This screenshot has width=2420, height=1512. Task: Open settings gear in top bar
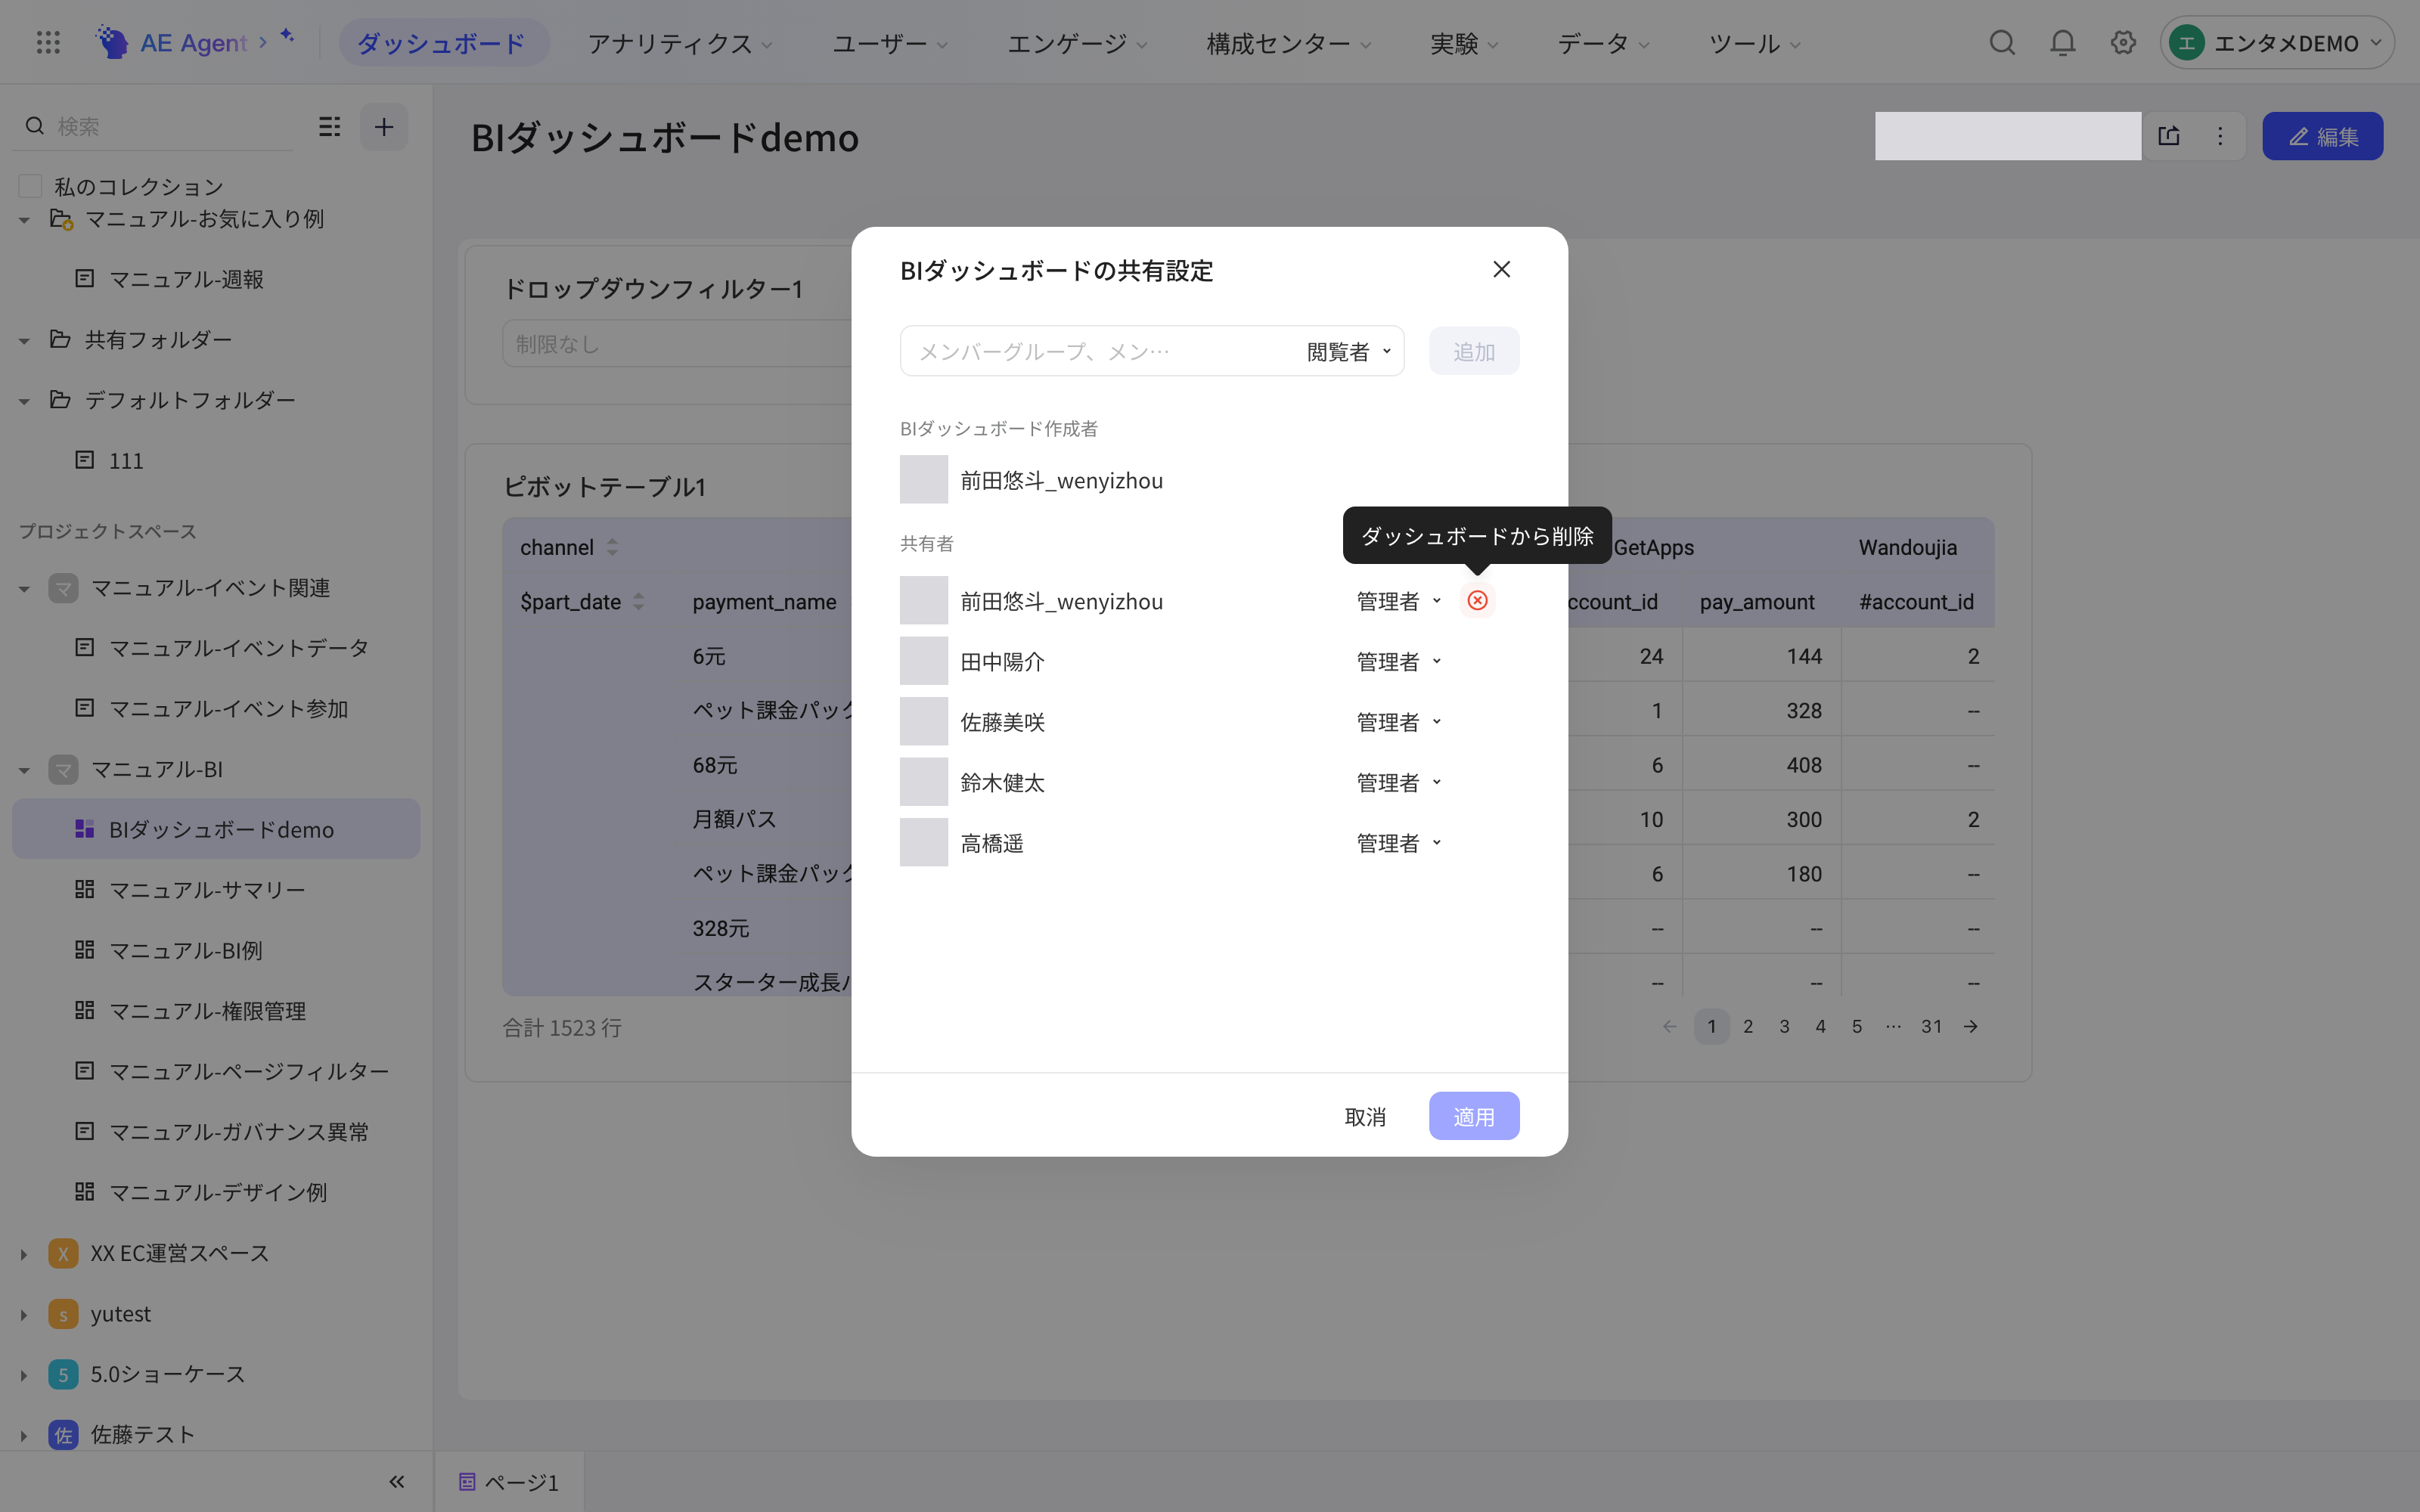(x=2123, y=43)
